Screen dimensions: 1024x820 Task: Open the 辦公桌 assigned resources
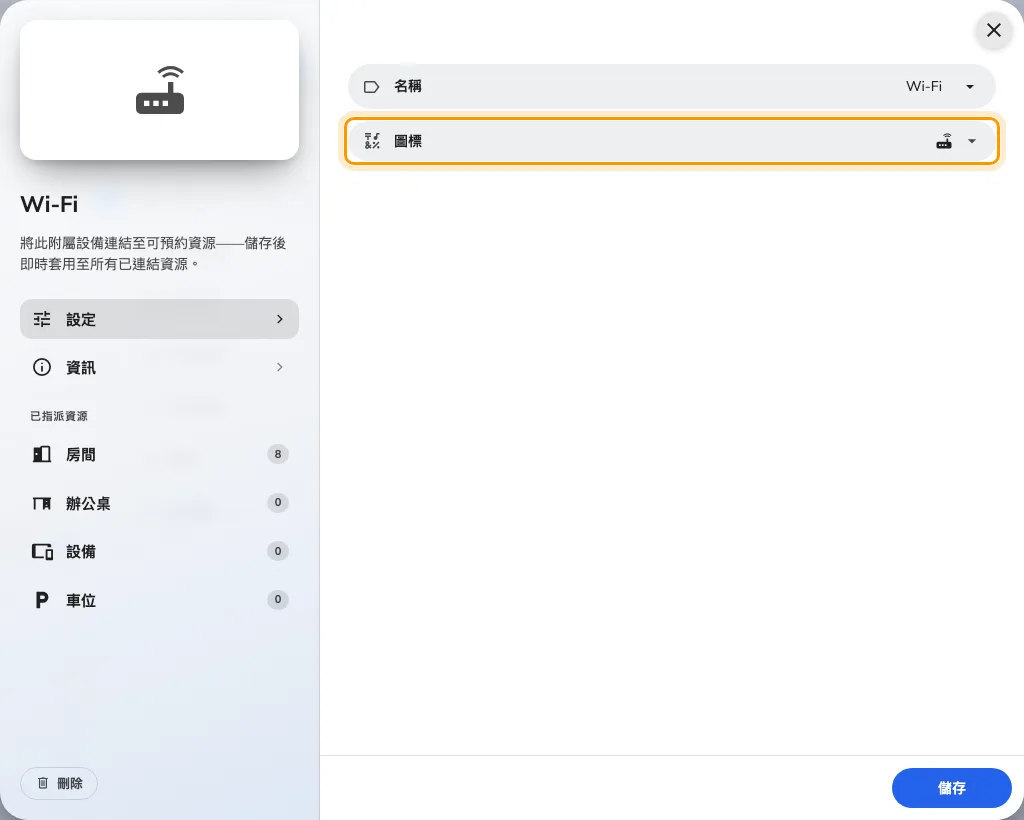[x=159, y=503]
